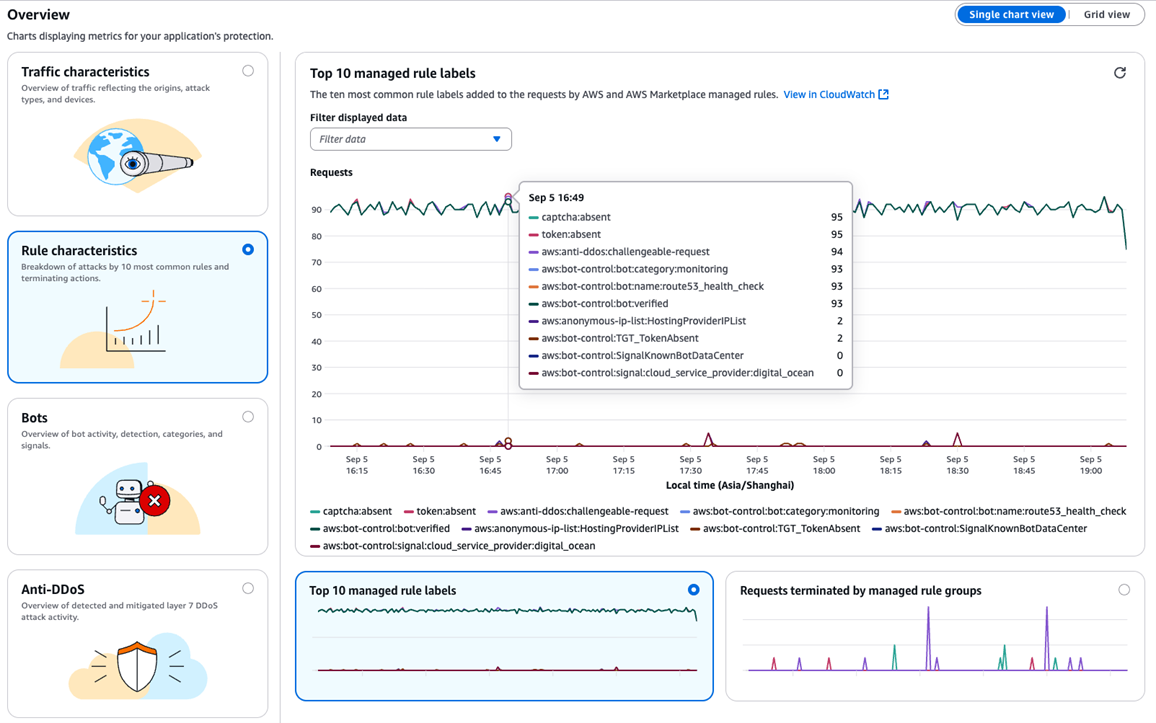The image size is (1156, 723).
Task: Click the token:absent legend entry
Action: (445, 511)
